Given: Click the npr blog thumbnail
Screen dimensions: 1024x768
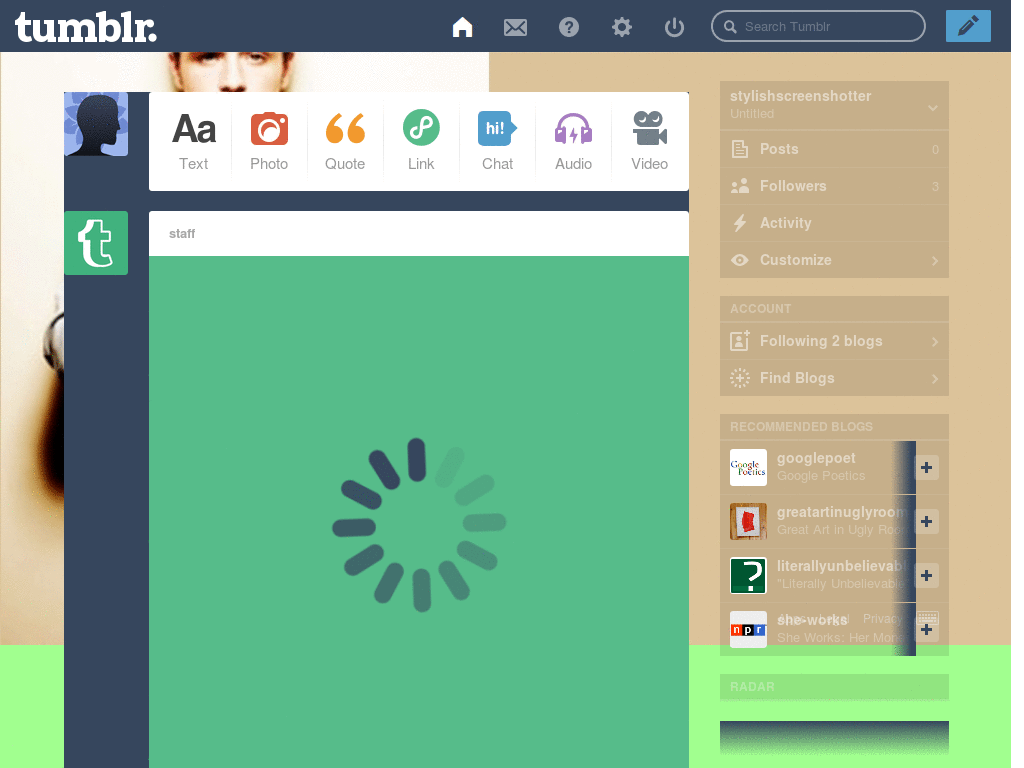Looking at the screenshot, I should [748, 630].
